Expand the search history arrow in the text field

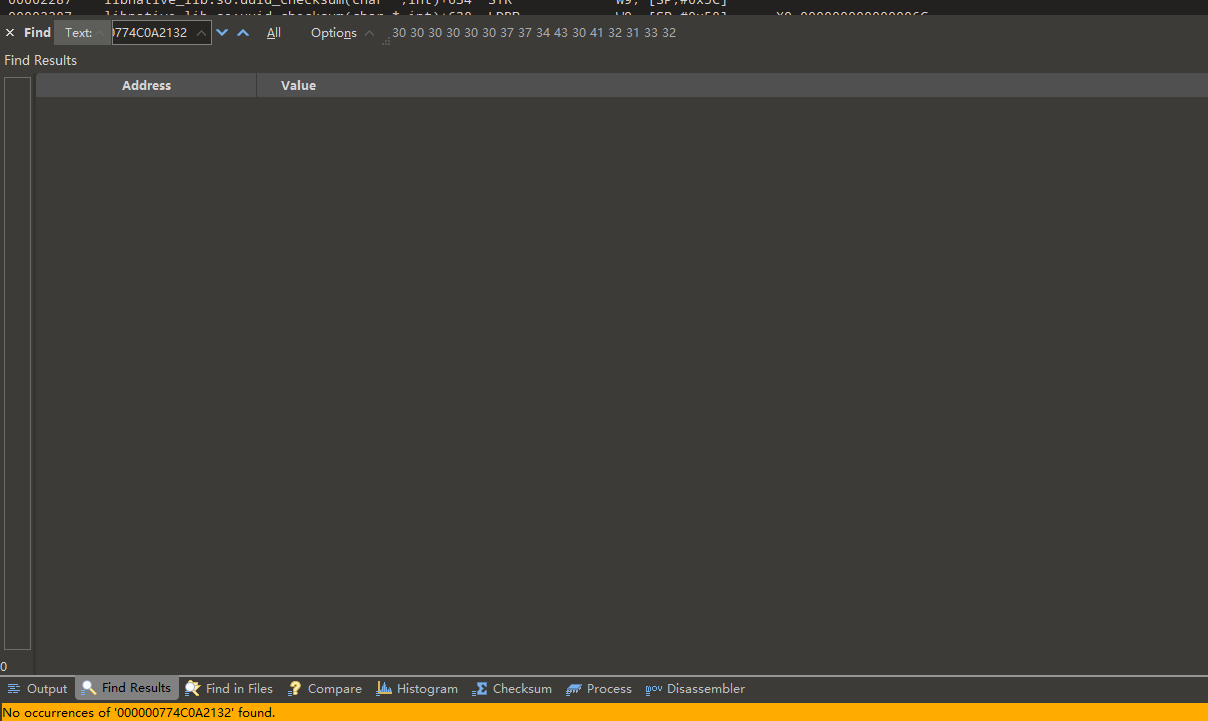[201, 33]
